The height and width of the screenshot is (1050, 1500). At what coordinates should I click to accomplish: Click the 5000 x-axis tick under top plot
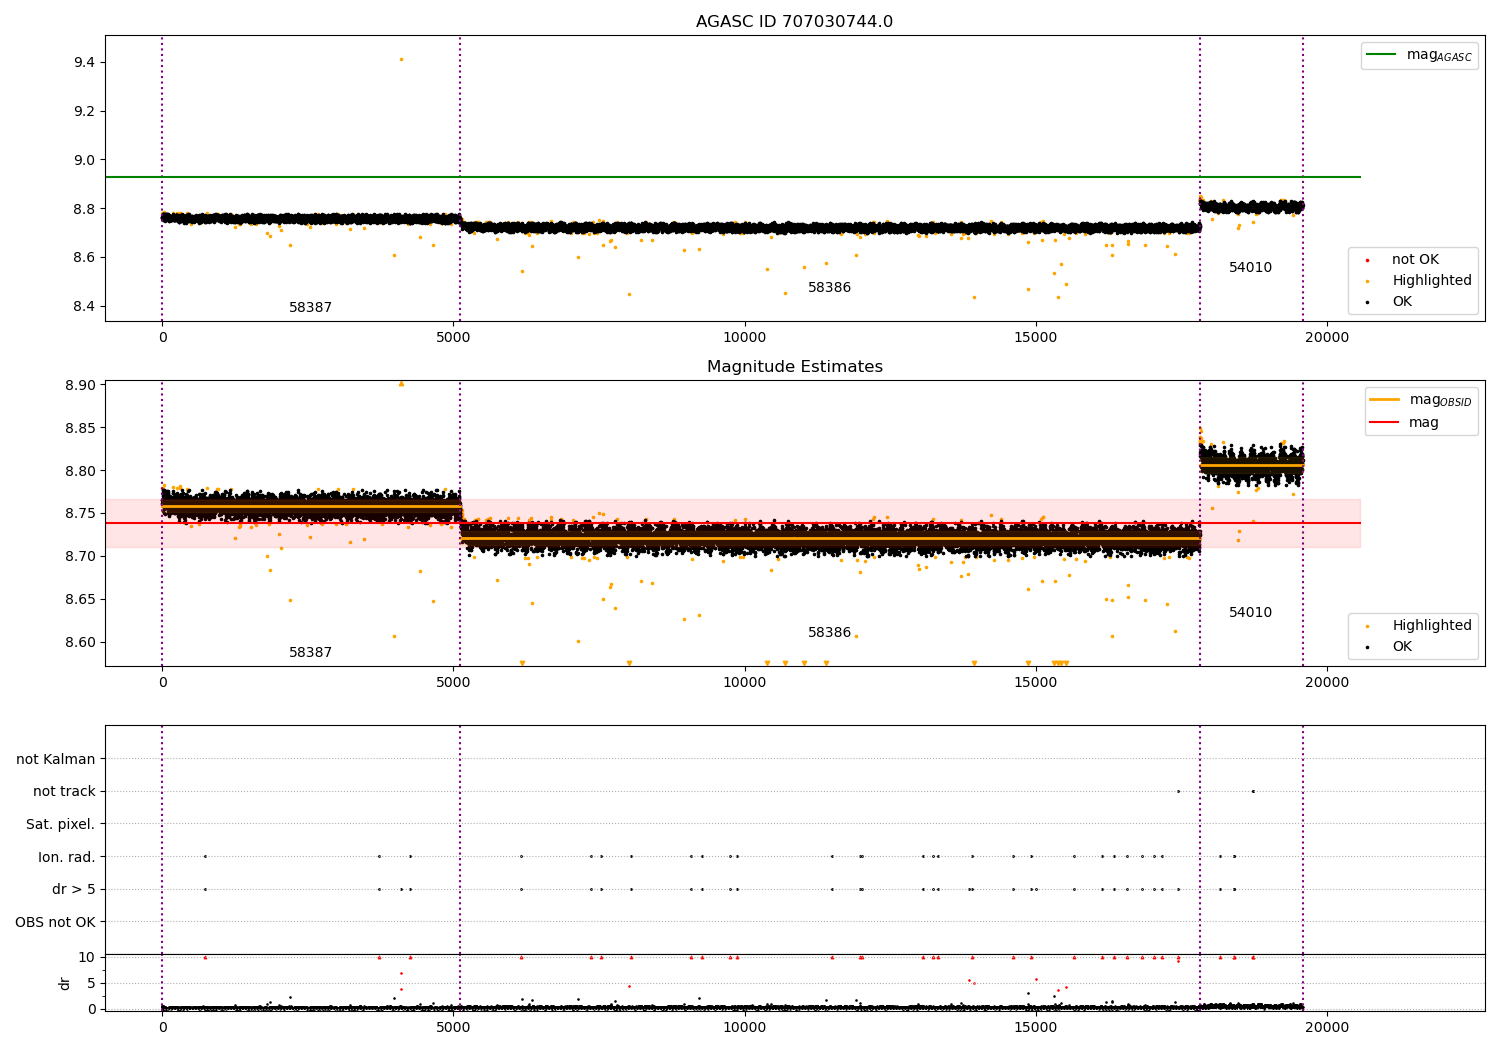click(453, 338)
